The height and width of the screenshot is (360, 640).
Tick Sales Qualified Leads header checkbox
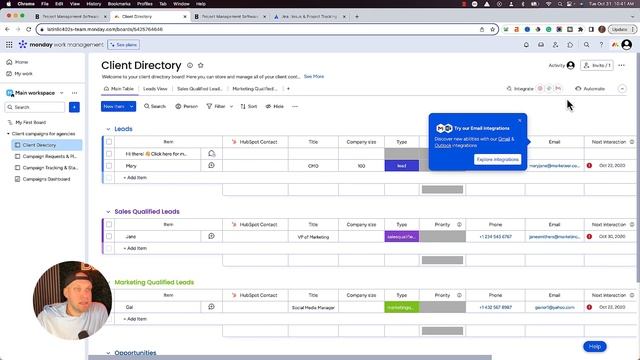[x=109, y=224]
